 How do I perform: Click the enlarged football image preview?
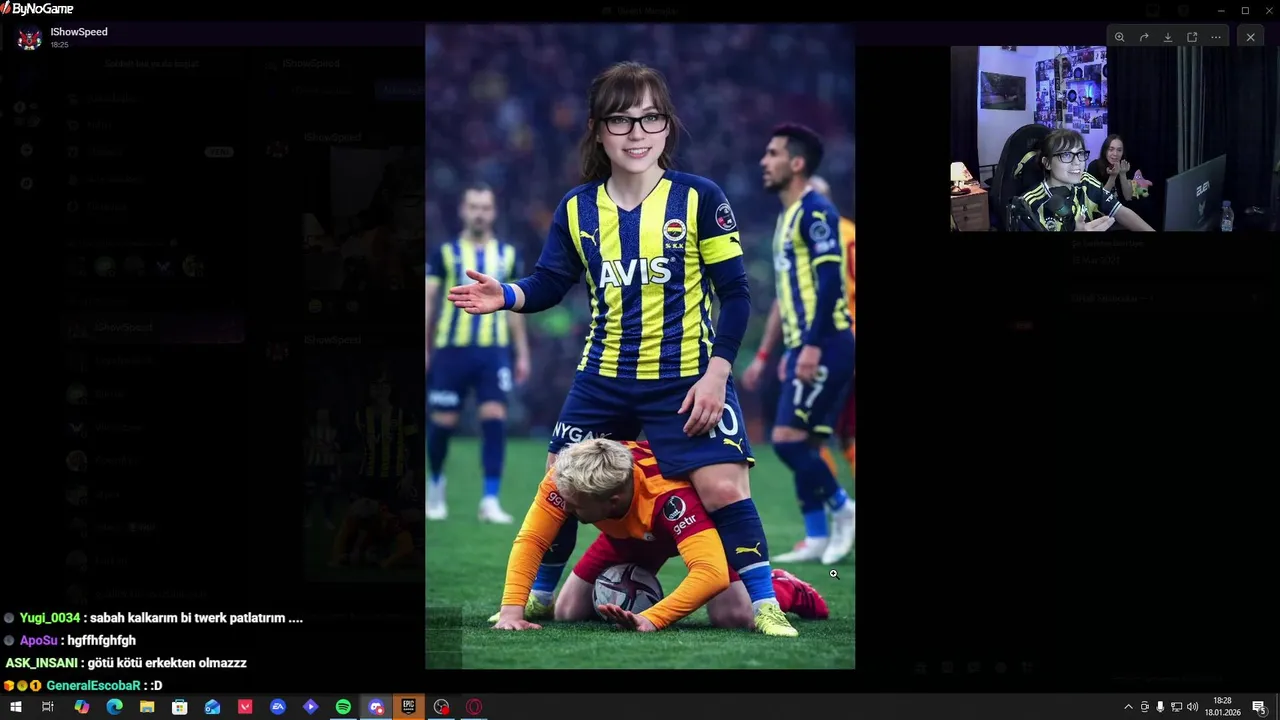point(640,346)
